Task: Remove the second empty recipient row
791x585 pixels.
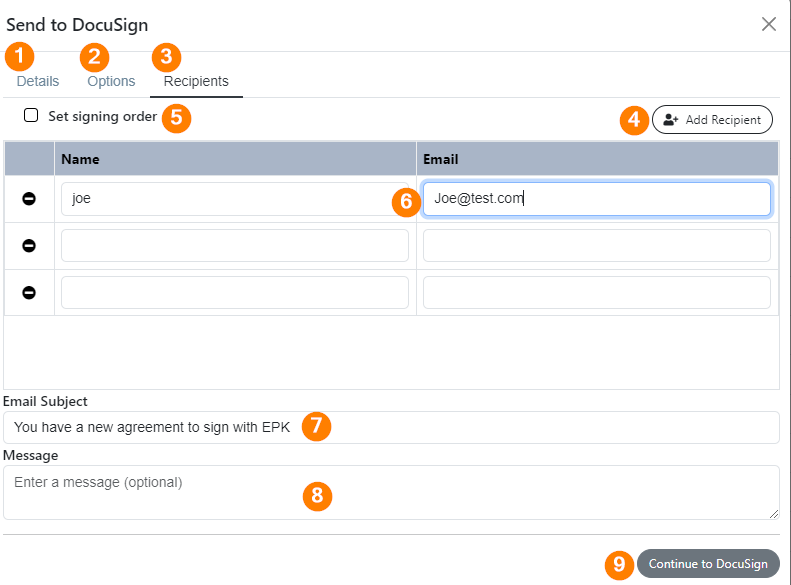Action: (29, 246)
